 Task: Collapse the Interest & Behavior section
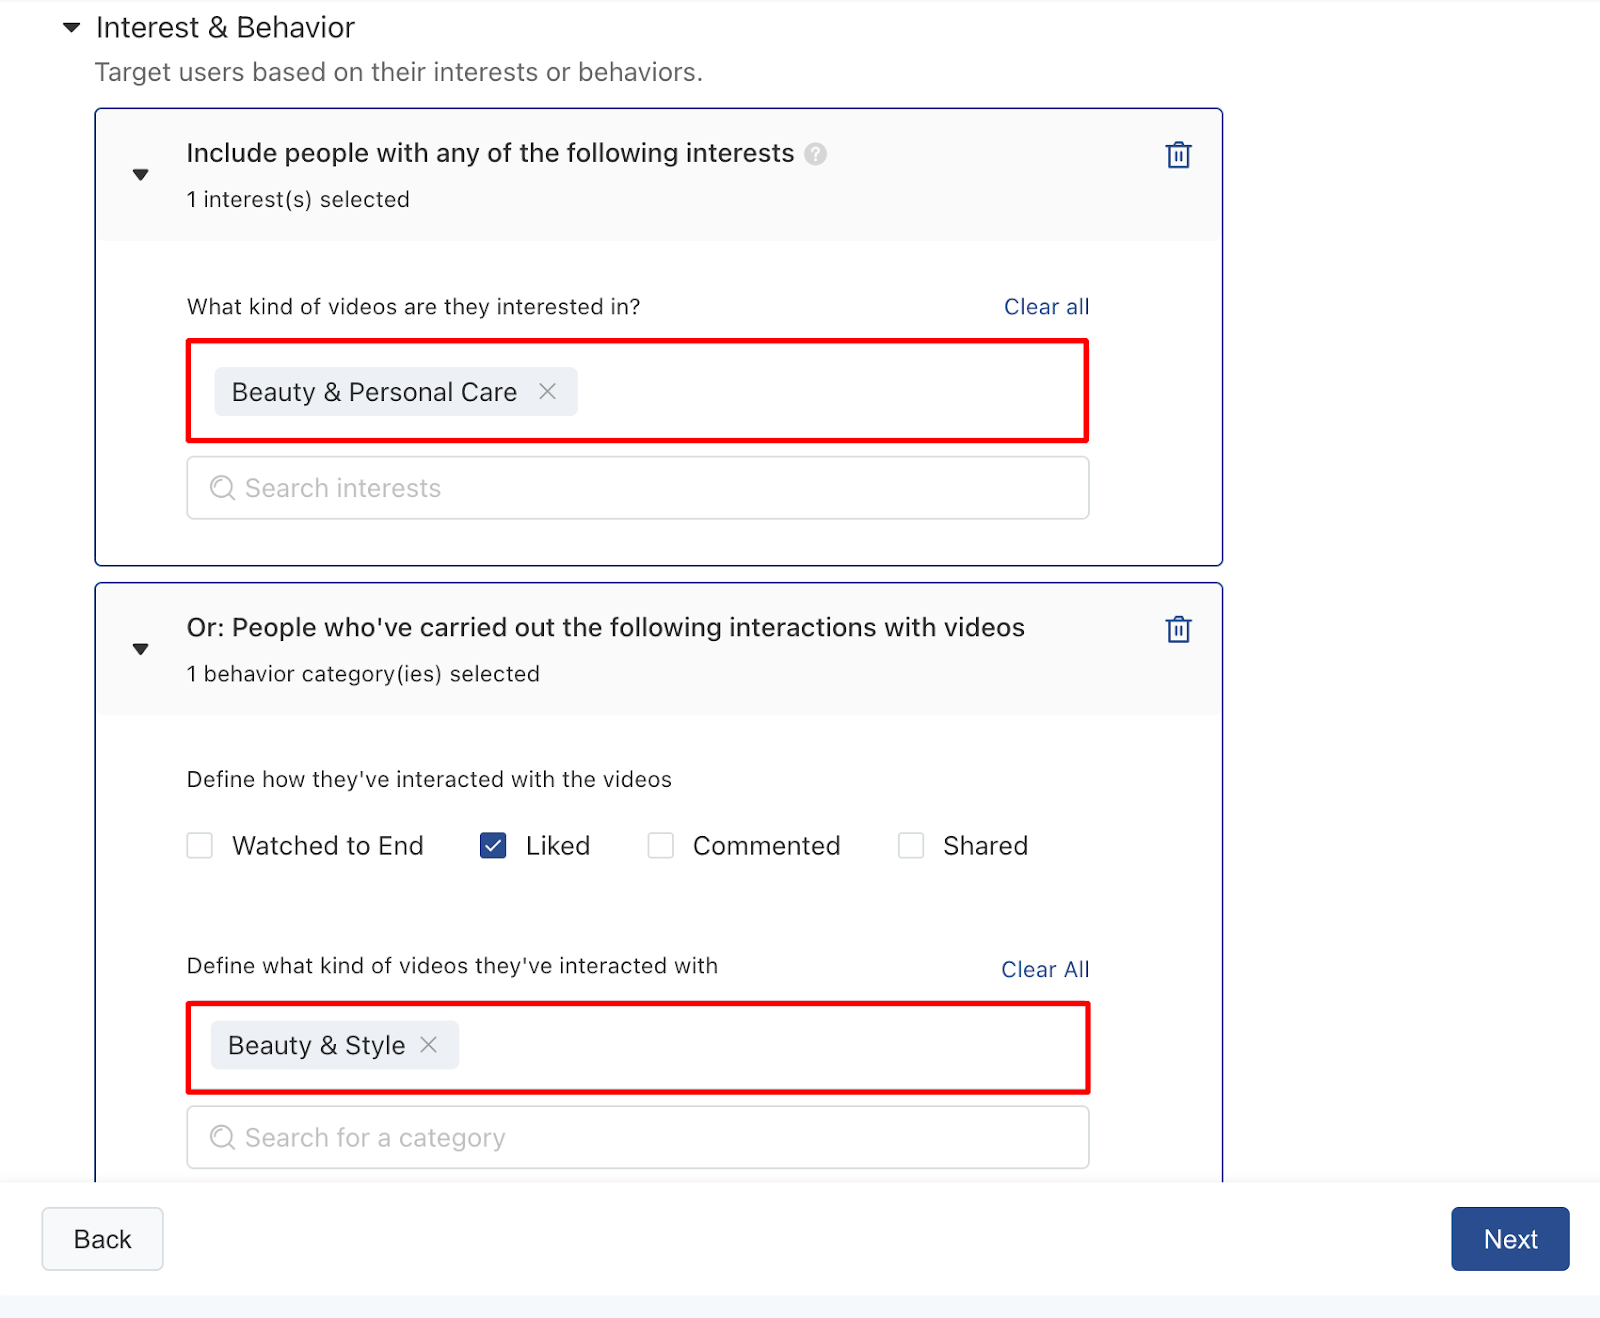click(x=72, y=28)
